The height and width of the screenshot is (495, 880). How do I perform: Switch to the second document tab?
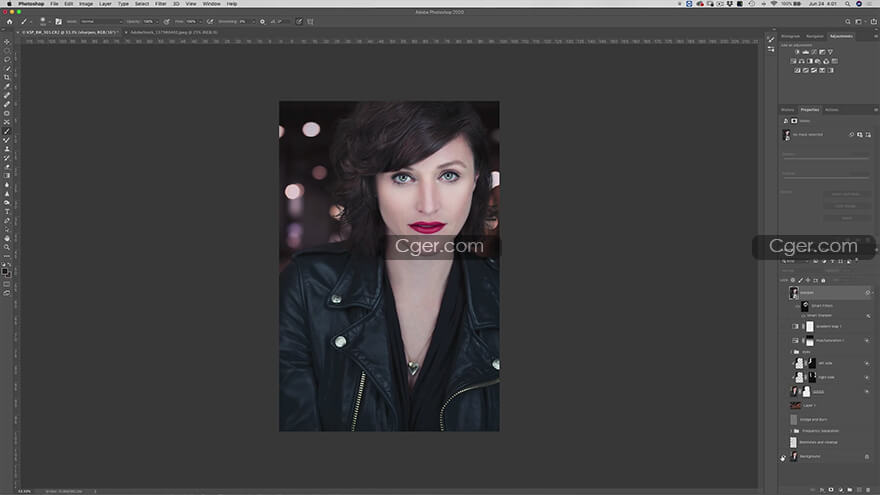[x=174, y=33]
